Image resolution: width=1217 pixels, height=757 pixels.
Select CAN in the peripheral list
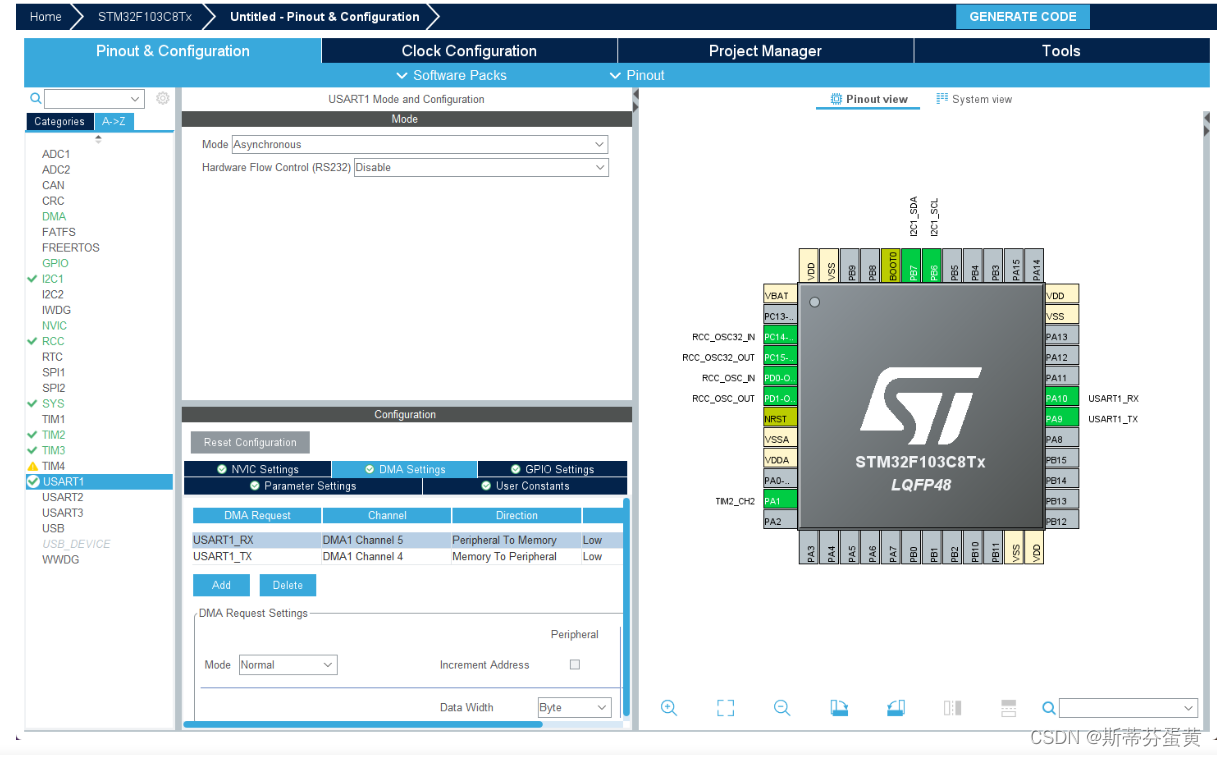point(53,185)
